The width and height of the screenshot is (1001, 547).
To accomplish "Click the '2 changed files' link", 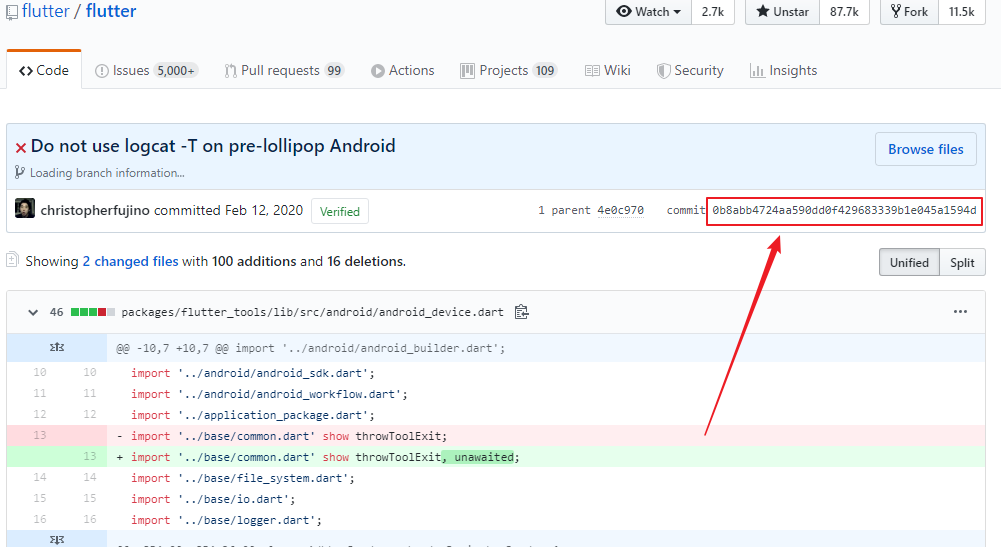I will pos(130,261).
